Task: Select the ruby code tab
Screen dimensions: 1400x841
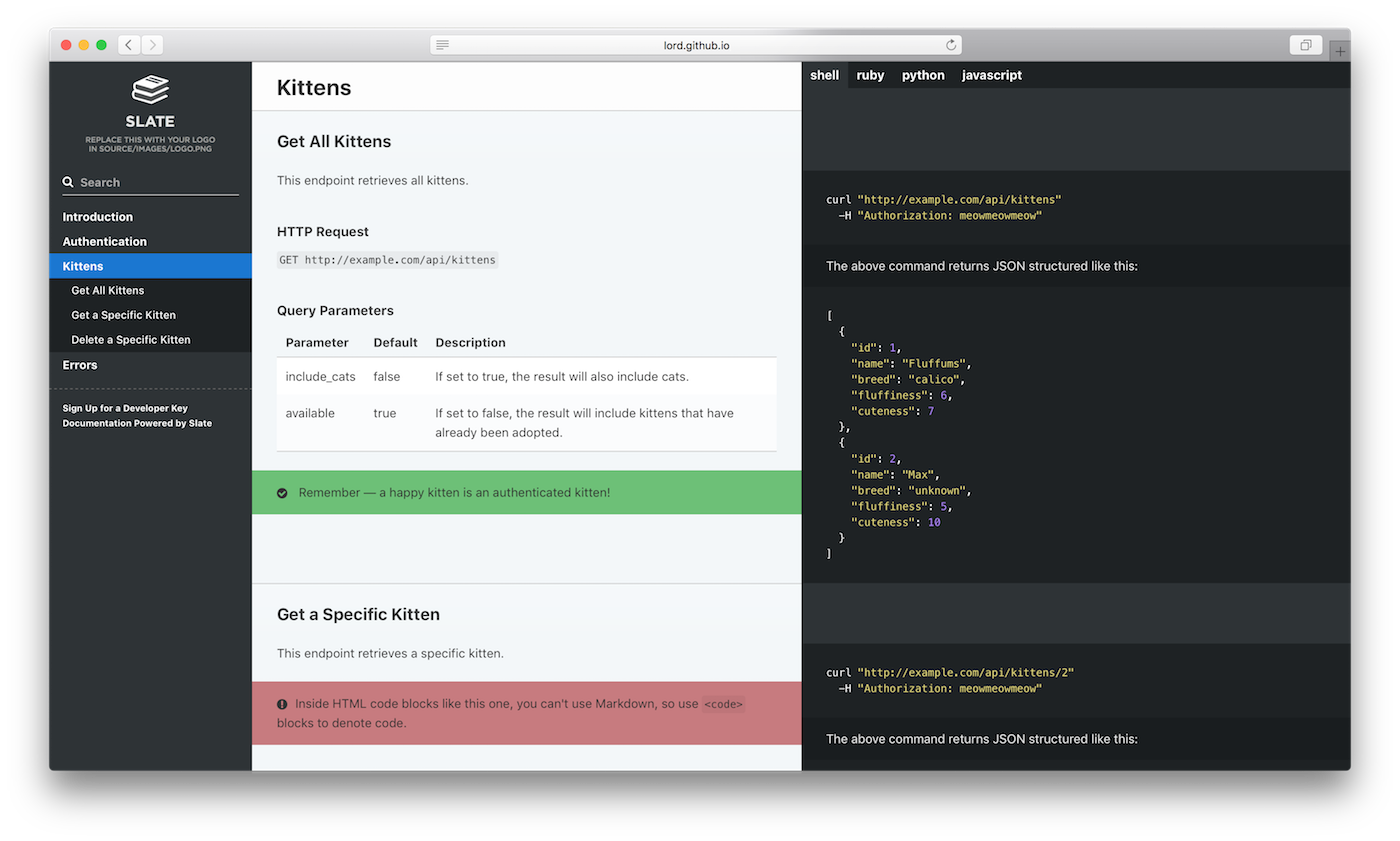Action: point(869,75)
